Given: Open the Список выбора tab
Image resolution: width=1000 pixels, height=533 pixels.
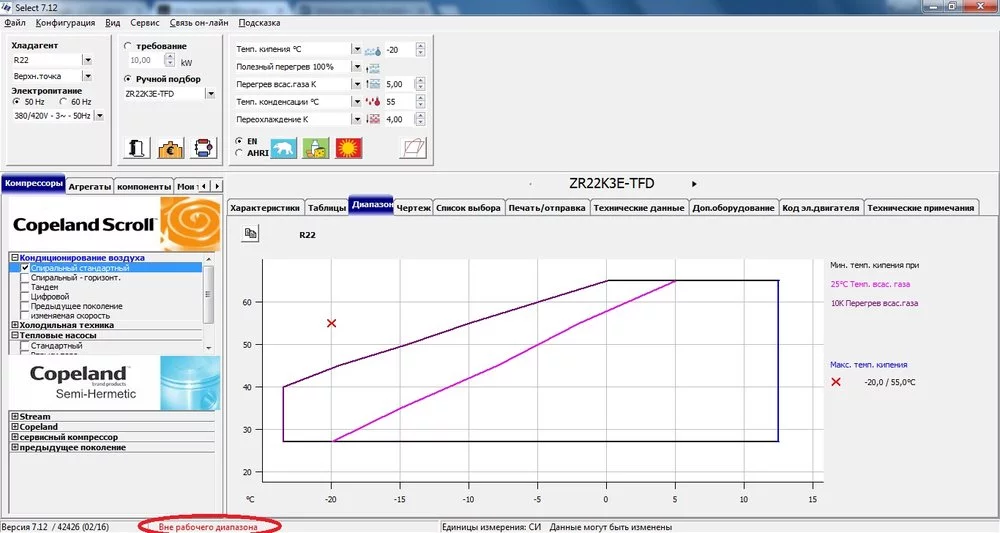Looking at the screenshot, I should click(x=468, y=207).
